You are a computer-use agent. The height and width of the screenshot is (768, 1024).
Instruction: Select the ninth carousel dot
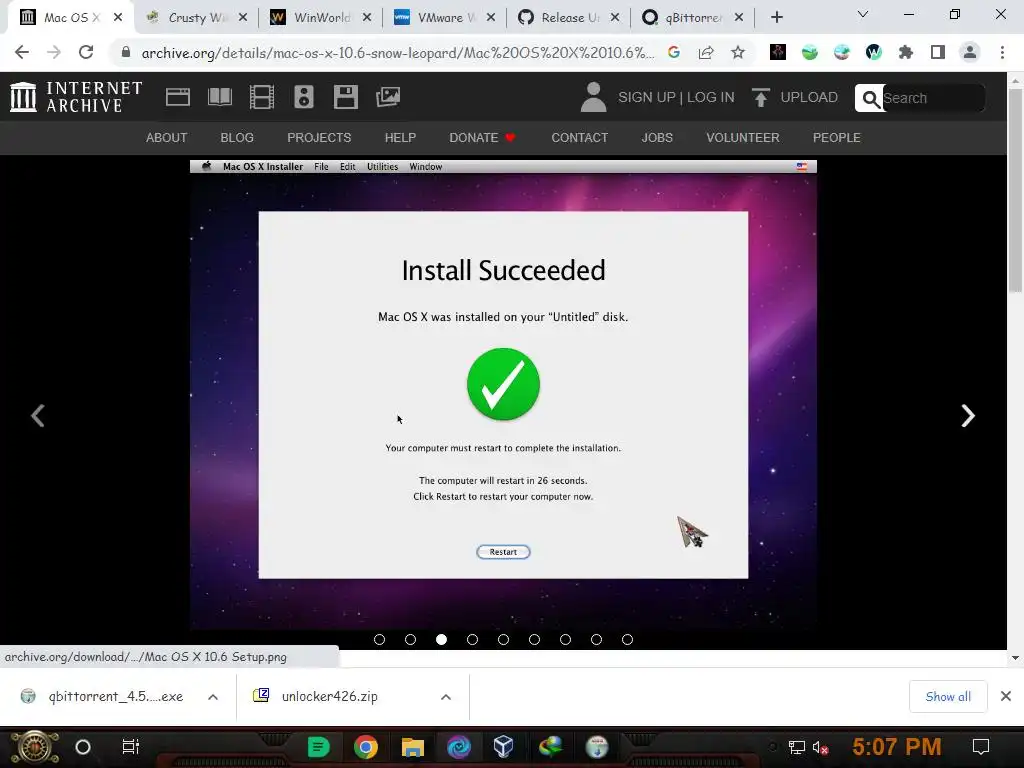pyautogui.click(x=628, y=639)
